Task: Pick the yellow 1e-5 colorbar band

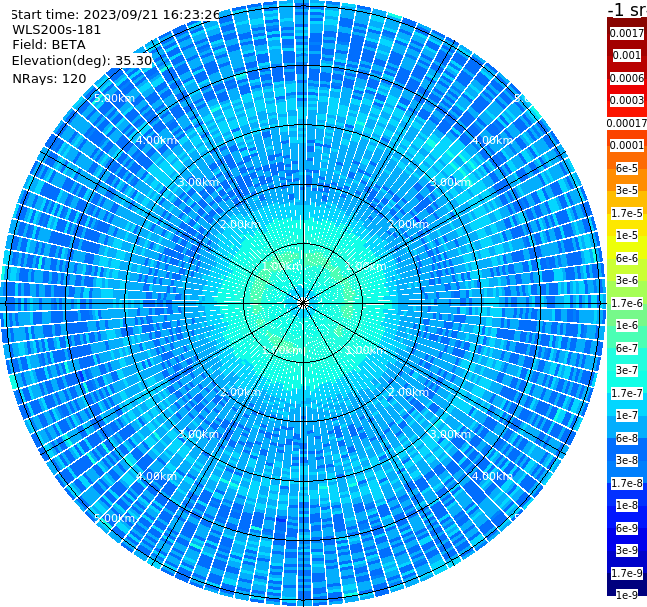Action: (x=627, y=235)
